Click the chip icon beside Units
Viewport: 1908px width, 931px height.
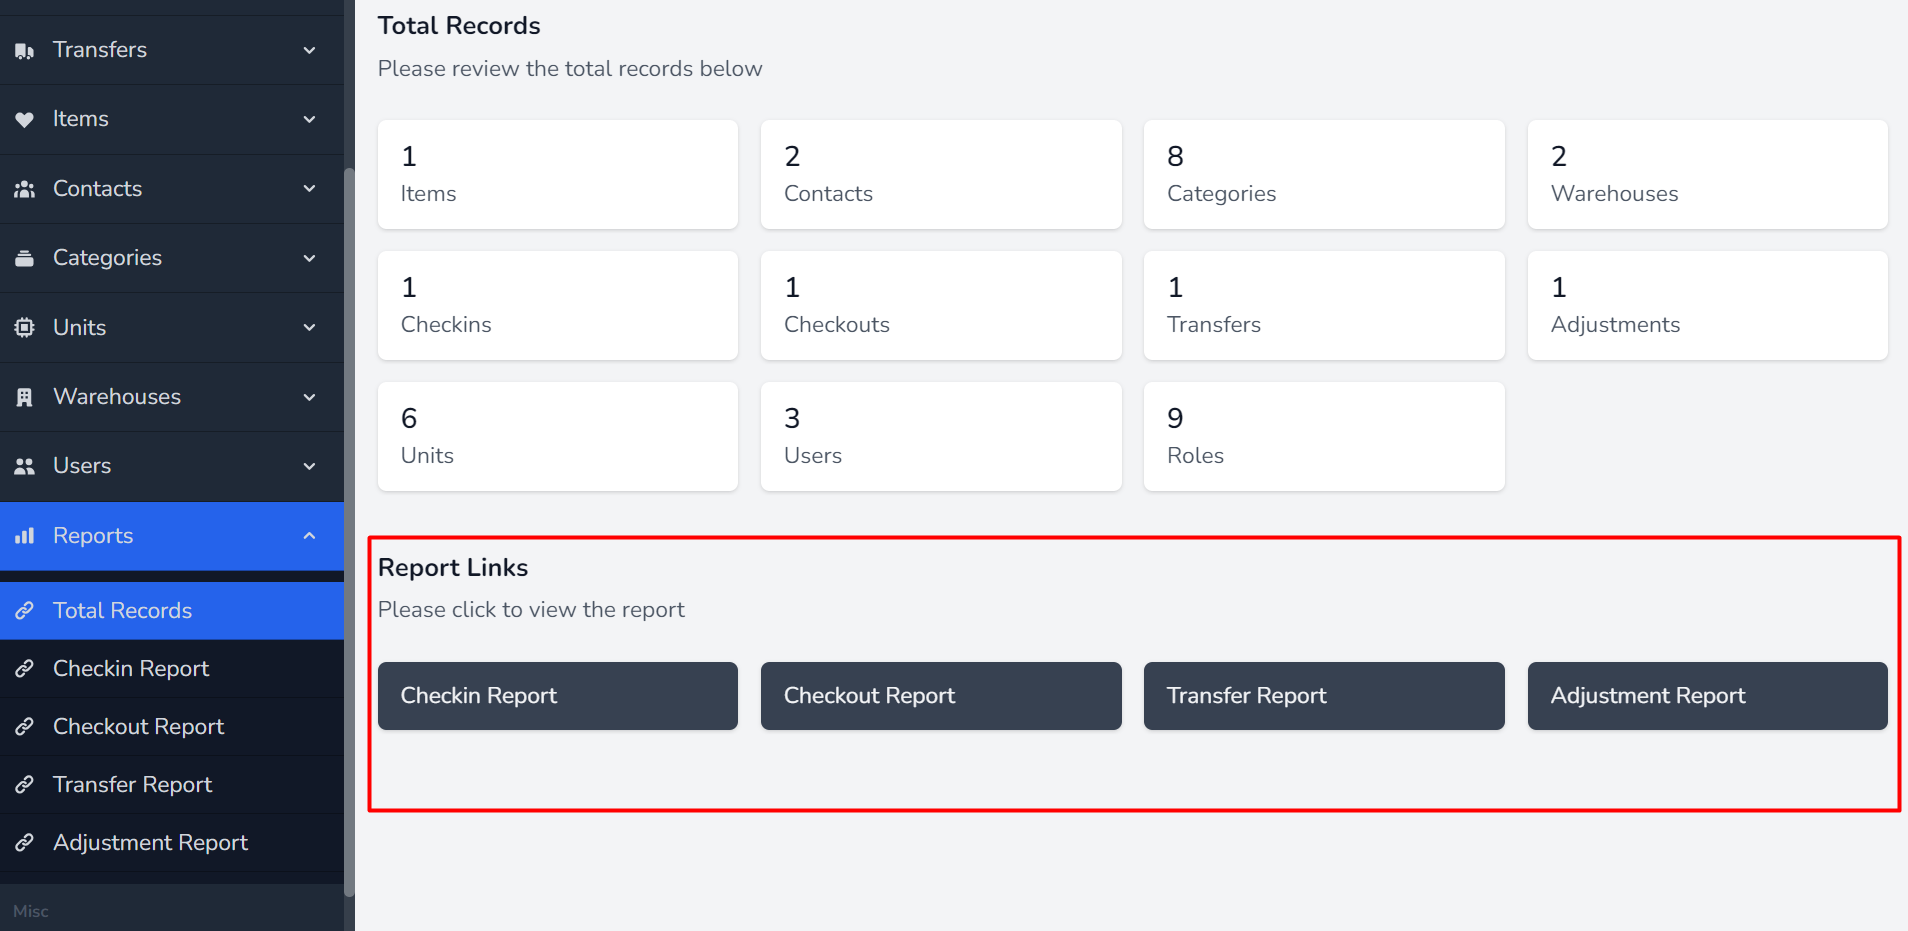25,327
